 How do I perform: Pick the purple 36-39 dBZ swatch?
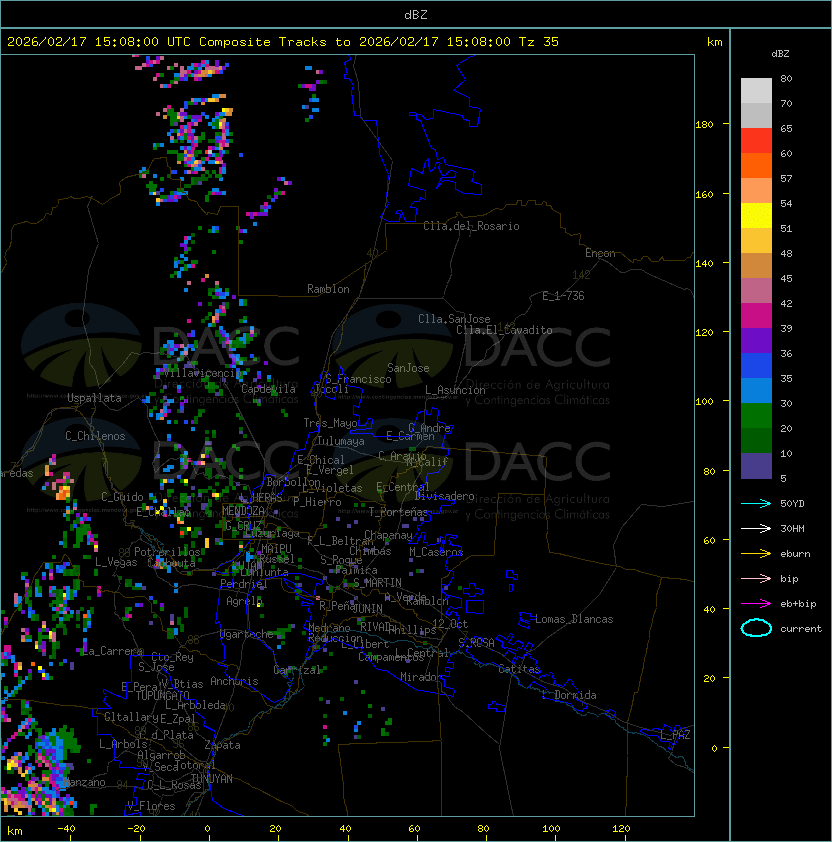(x=756, y=340)
